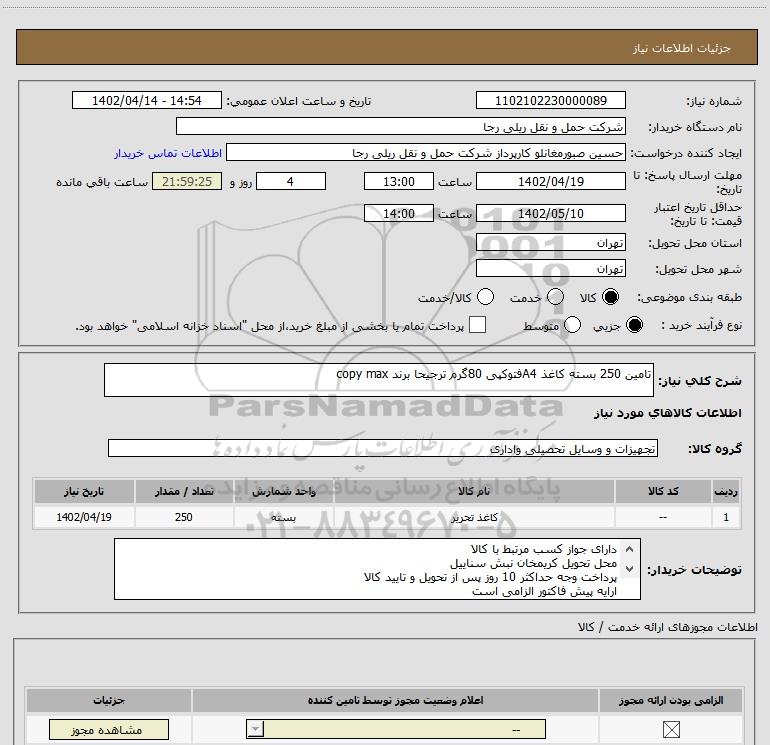The image size is (770, 745).
Task: Click the توضیحات خریدار text area
Action: point(377,569)
